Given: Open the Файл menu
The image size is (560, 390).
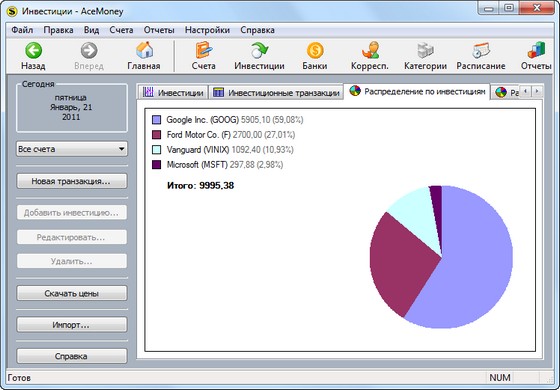Looking at the screenshot, I should 22,30.
